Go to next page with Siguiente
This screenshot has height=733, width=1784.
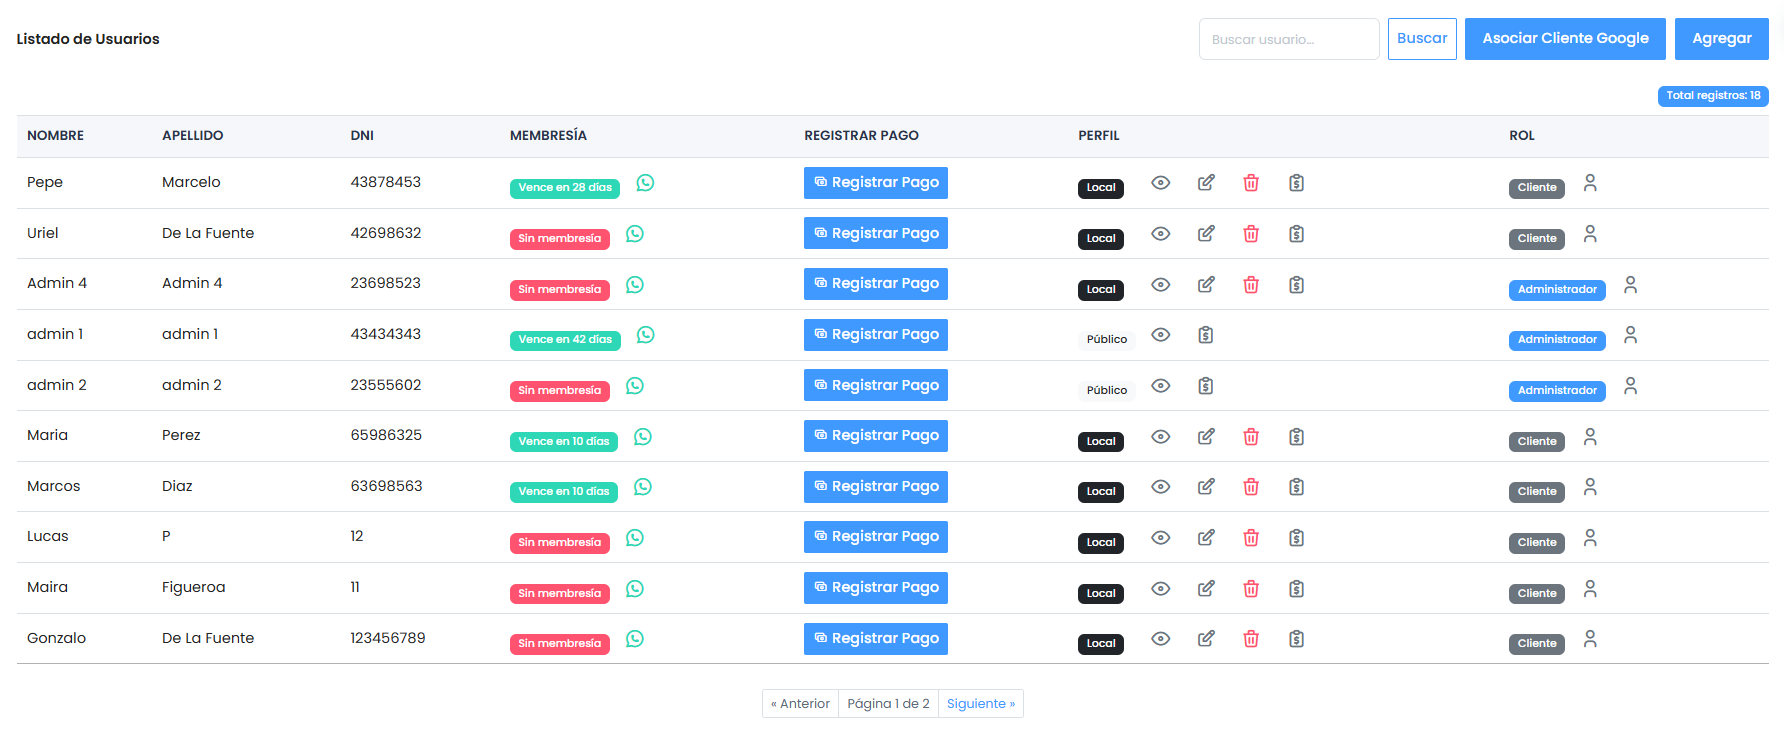coord(980,704)
